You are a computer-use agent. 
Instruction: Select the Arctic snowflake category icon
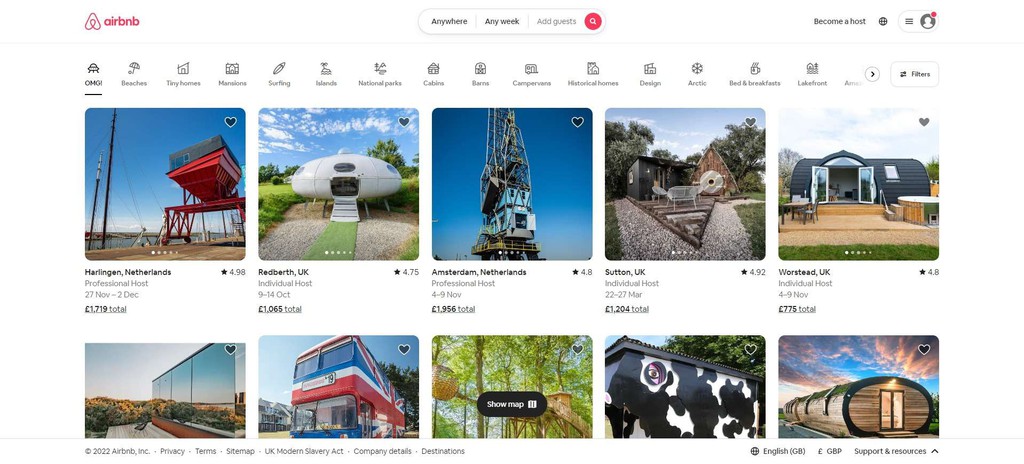click(x=697, y=68)
